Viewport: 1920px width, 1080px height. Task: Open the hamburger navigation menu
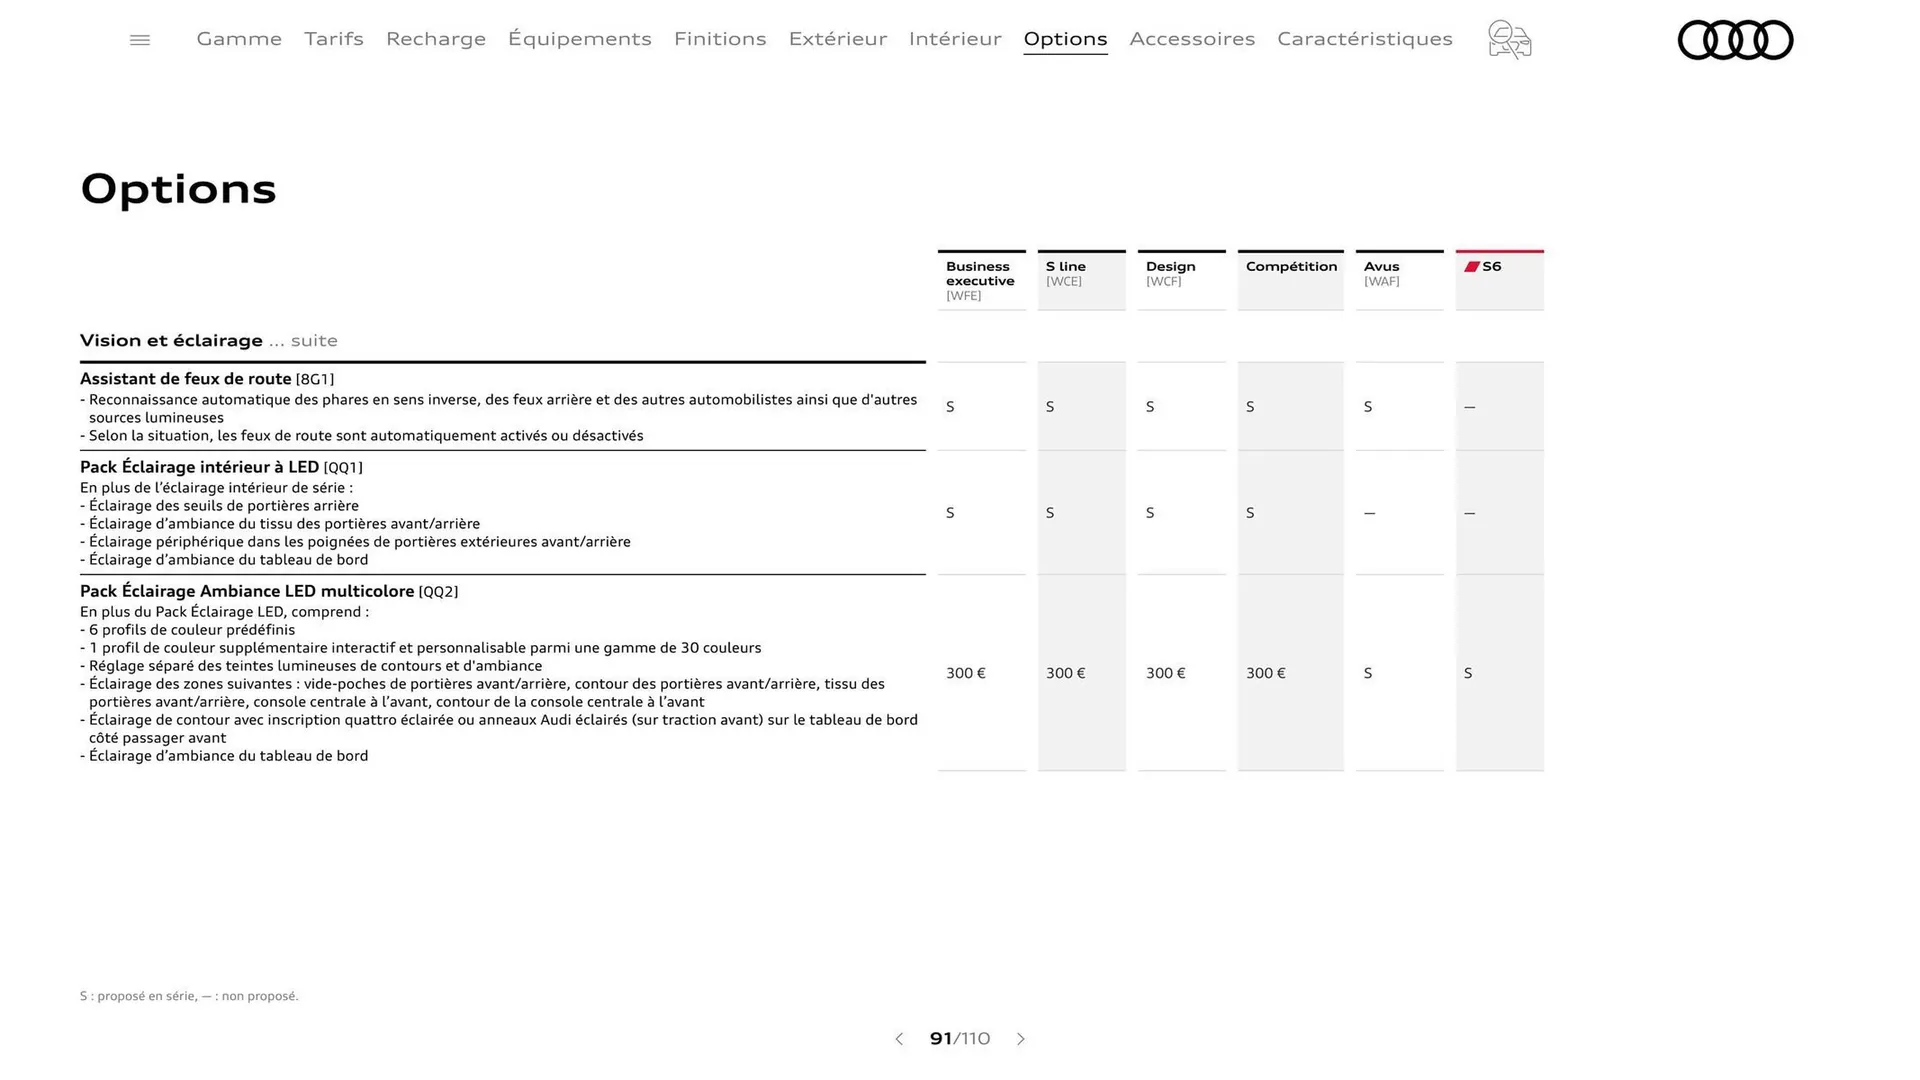(139, 39)
